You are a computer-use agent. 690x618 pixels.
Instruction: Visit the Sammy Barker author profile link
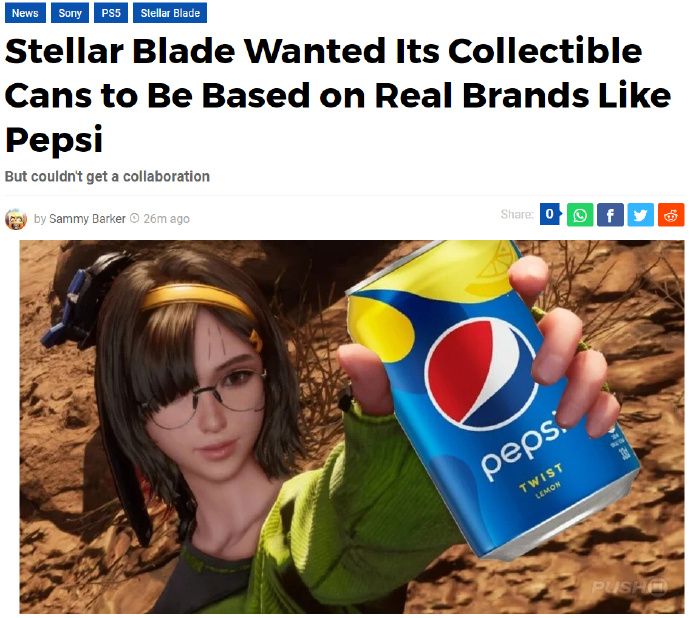pyautogui.click(x=87, y=219)
